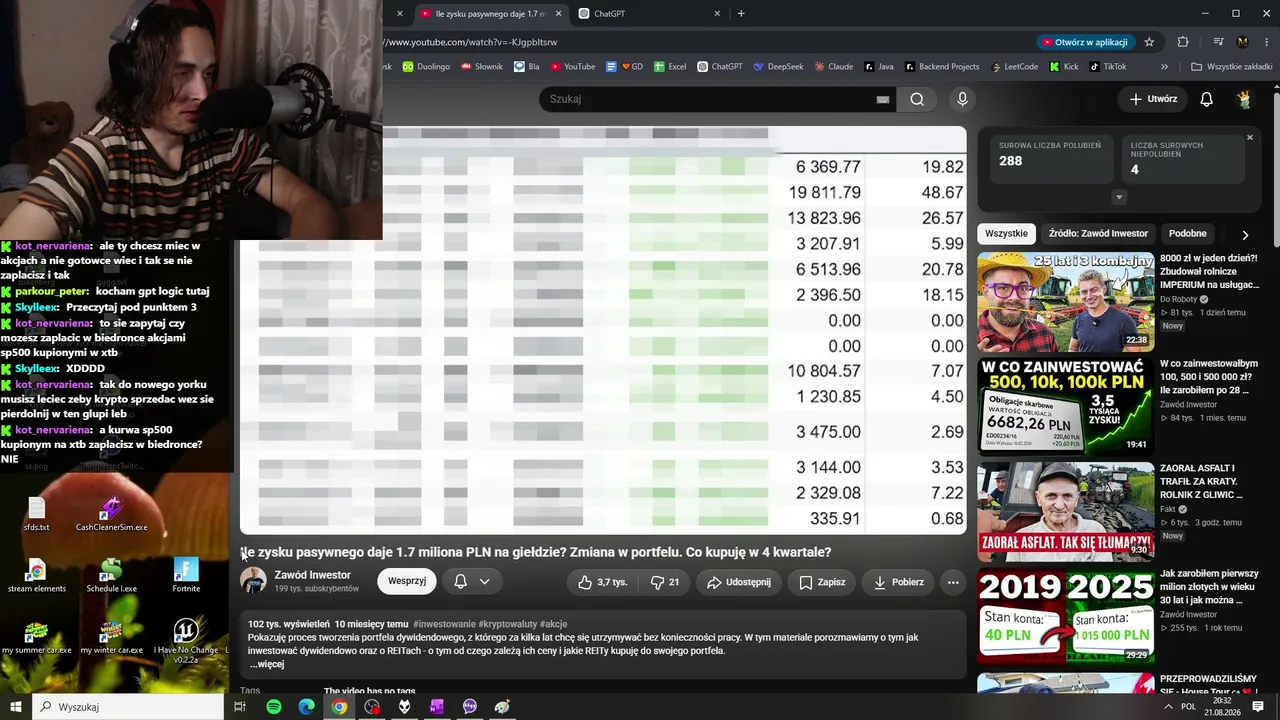The width and height of the screenshot is (1280, 720).
Task: Click the Windows Wyszukaj search box
Action: point(128,707)
